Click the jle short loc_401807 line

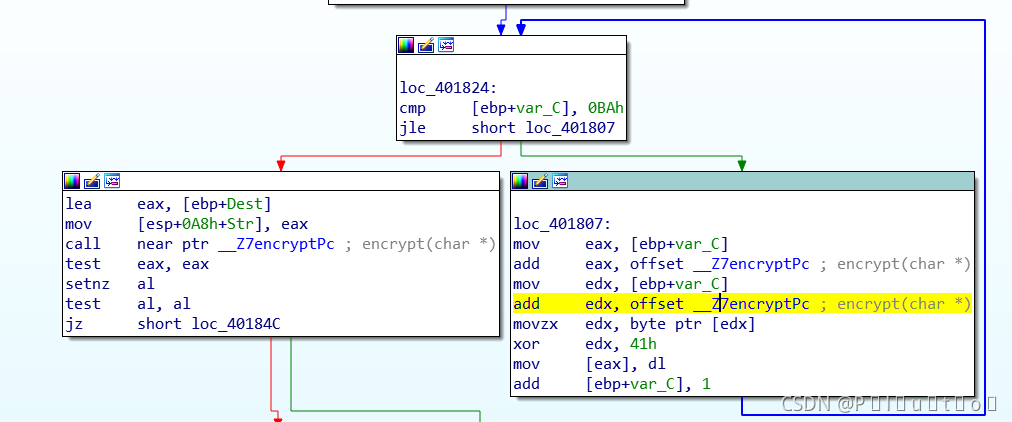tap(505, 128)
